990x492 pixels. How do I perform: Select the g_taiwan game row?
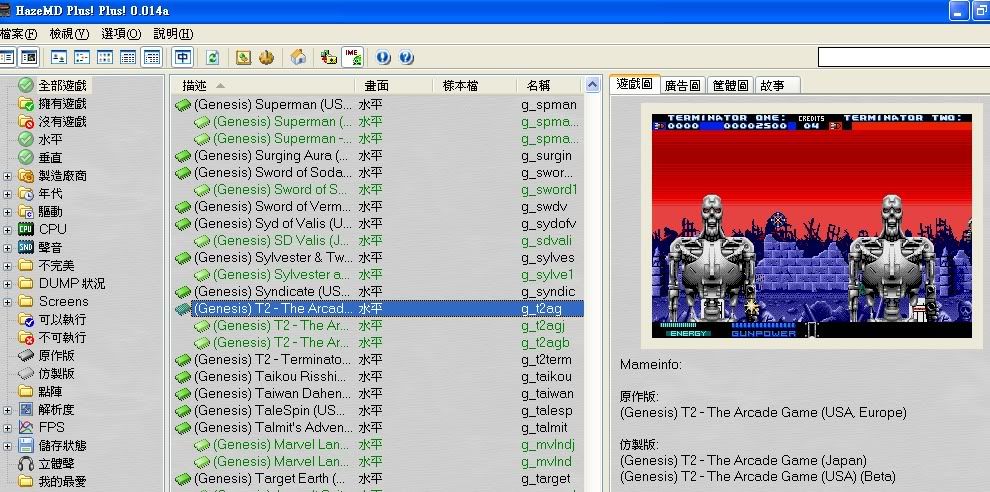click(x=377, y=393)
